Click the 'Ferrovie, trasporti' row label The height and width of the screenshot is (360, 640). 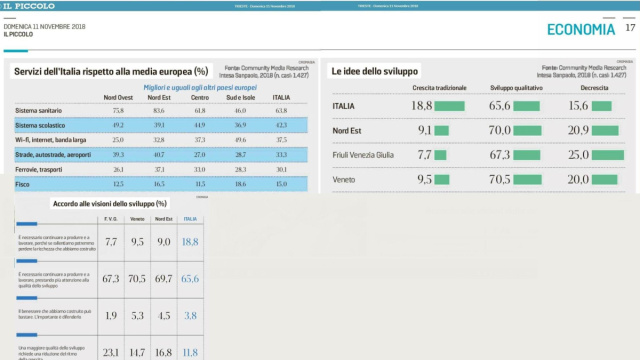point(39,169)
